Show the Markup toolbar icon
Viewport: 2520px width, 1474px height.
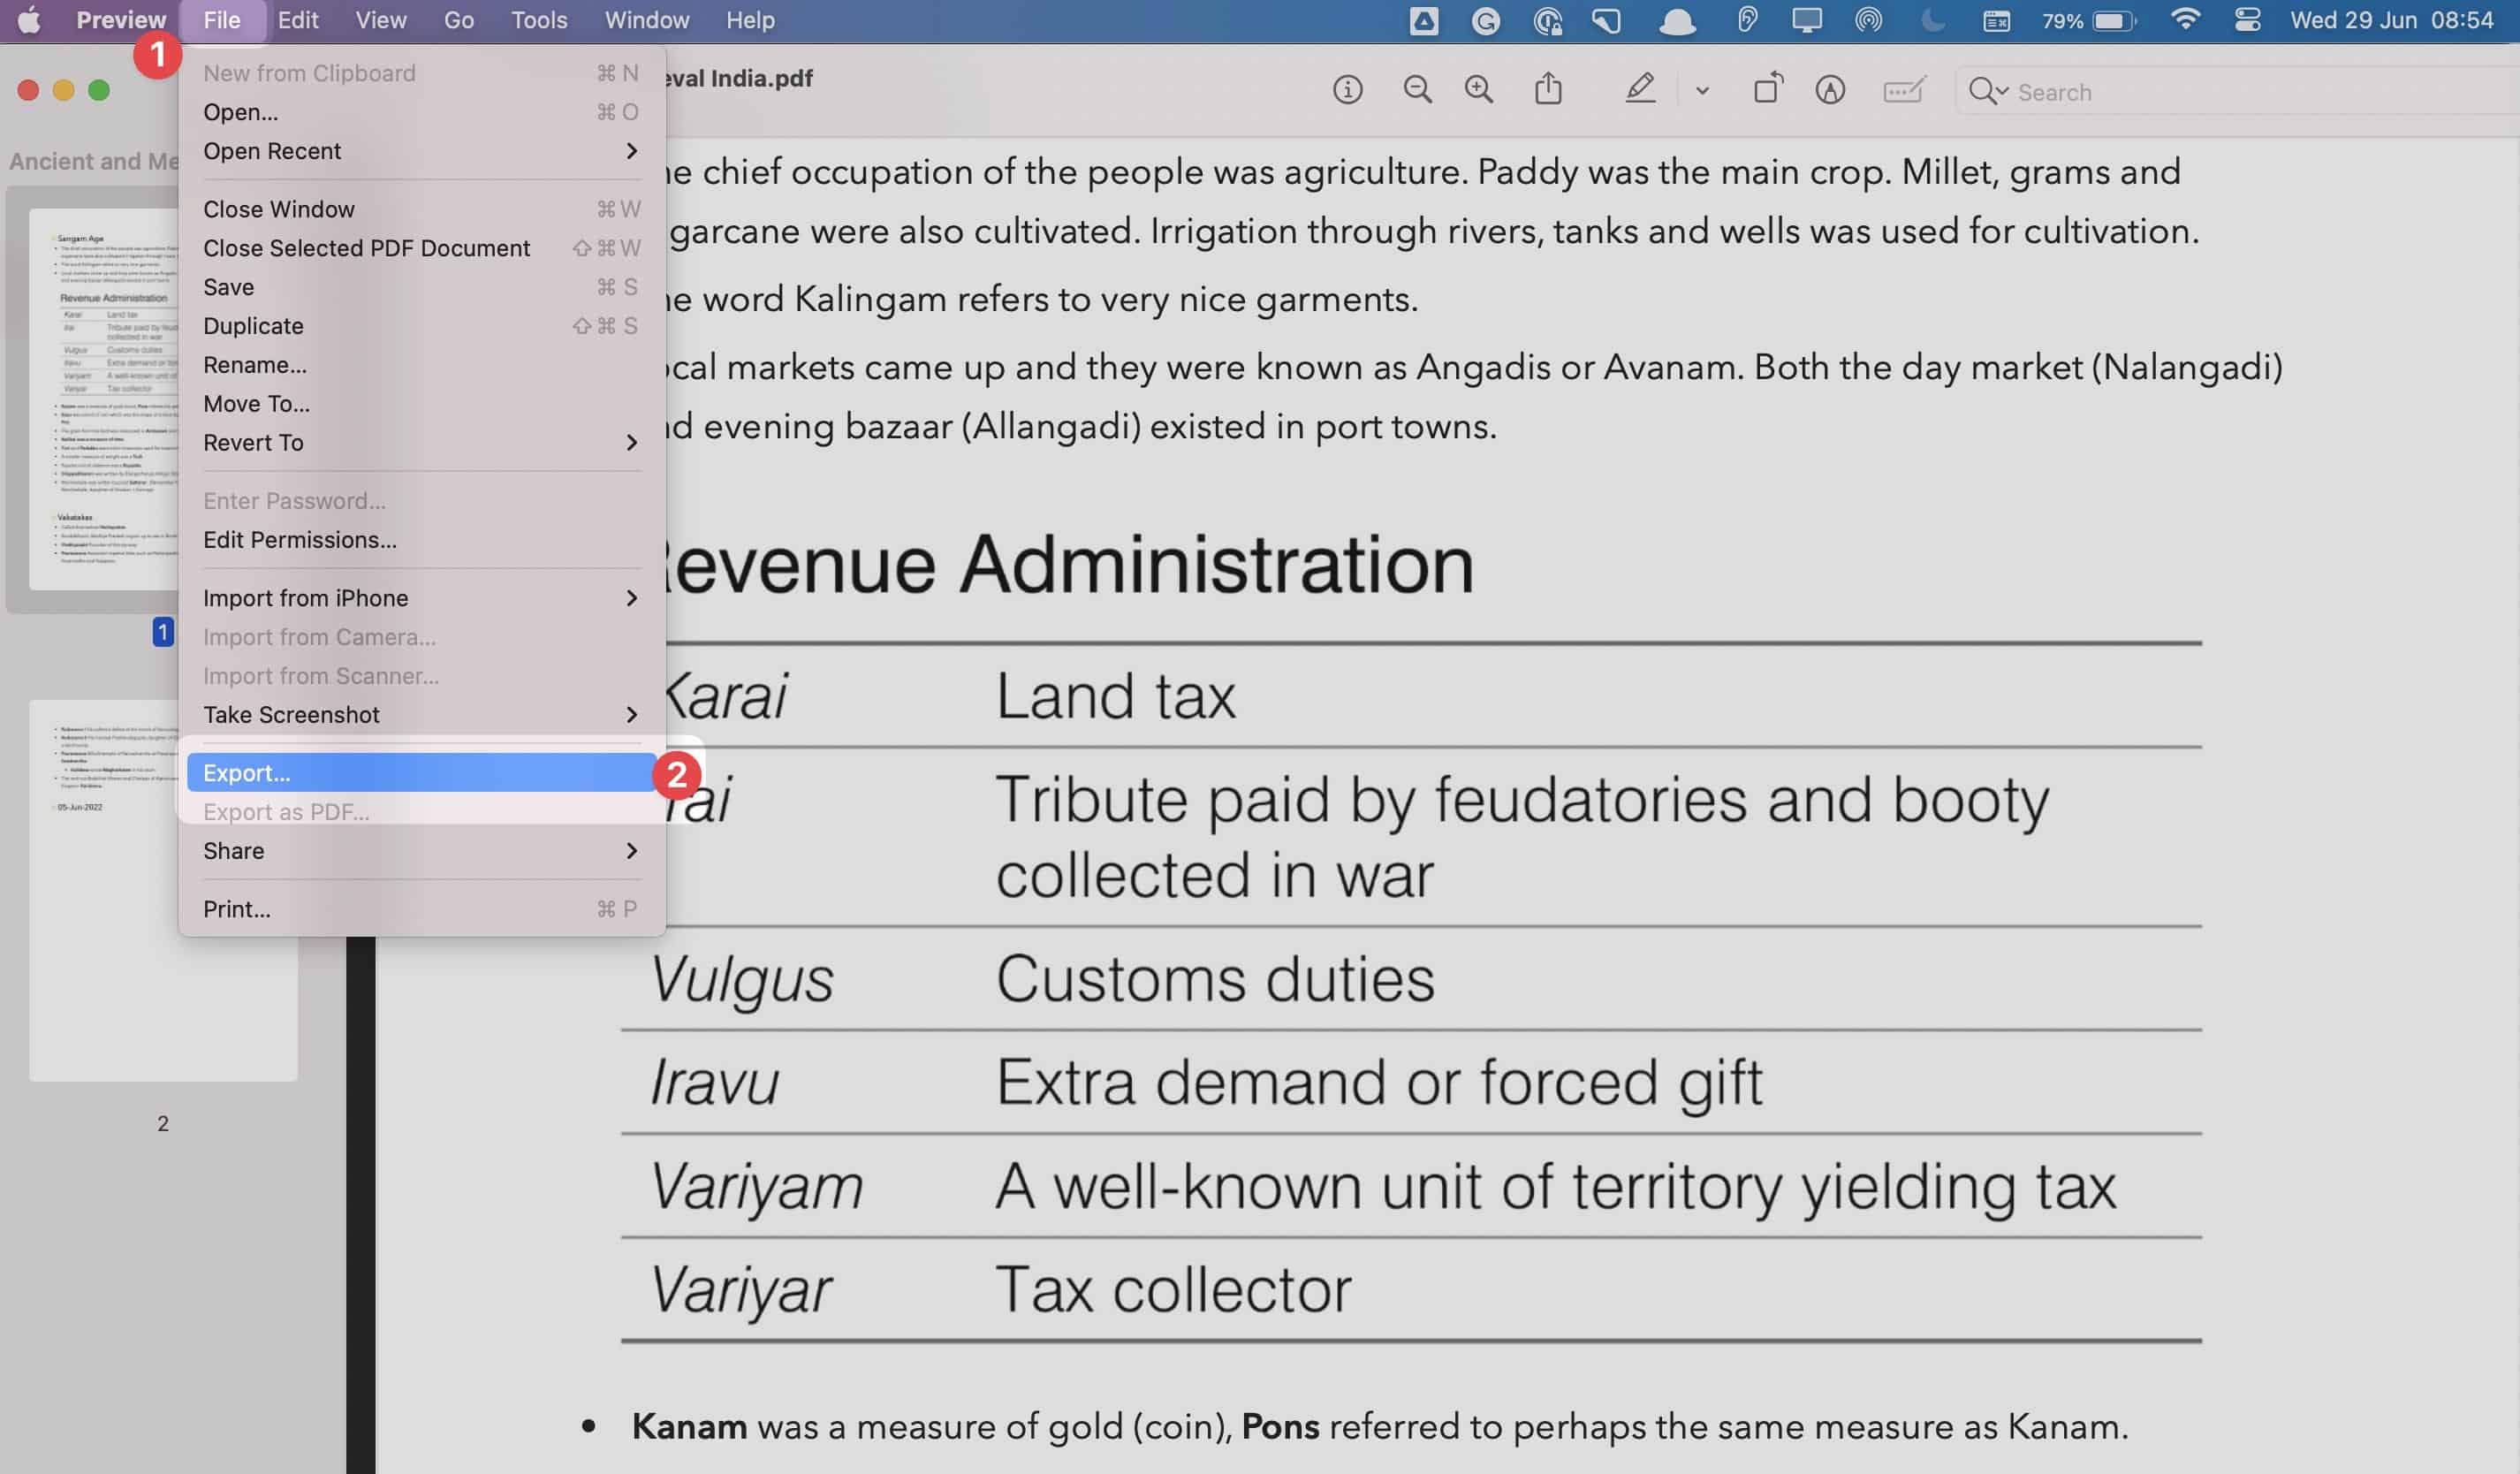[x=1830, y=90]
